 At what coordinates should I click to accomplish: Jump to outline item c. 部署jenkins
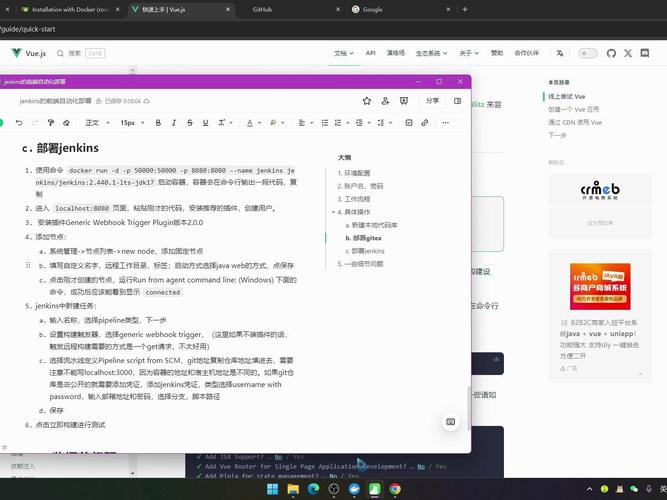pos(365,251)
